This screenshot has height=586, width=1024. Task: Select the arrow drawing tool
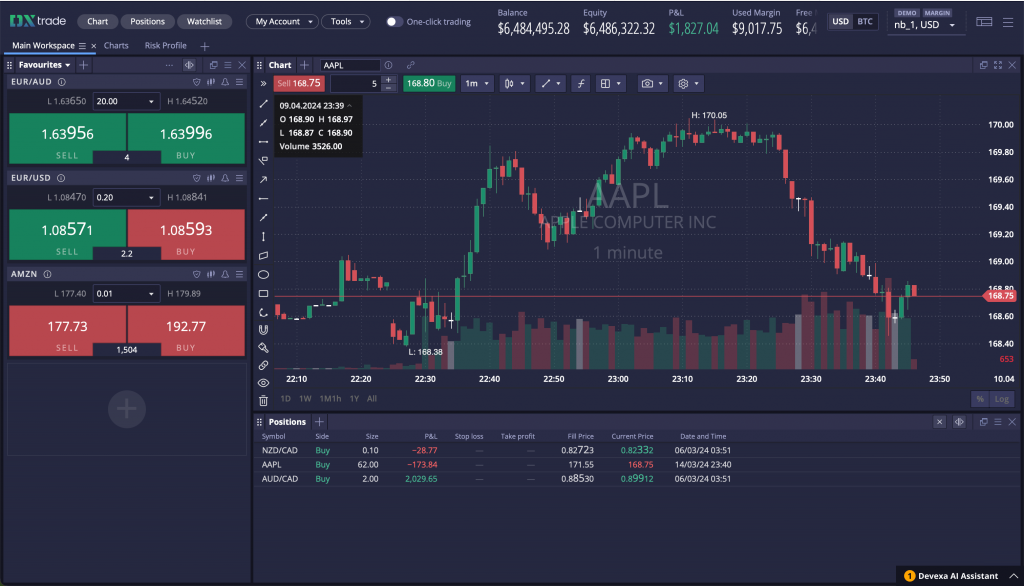(x=263, y=180)
